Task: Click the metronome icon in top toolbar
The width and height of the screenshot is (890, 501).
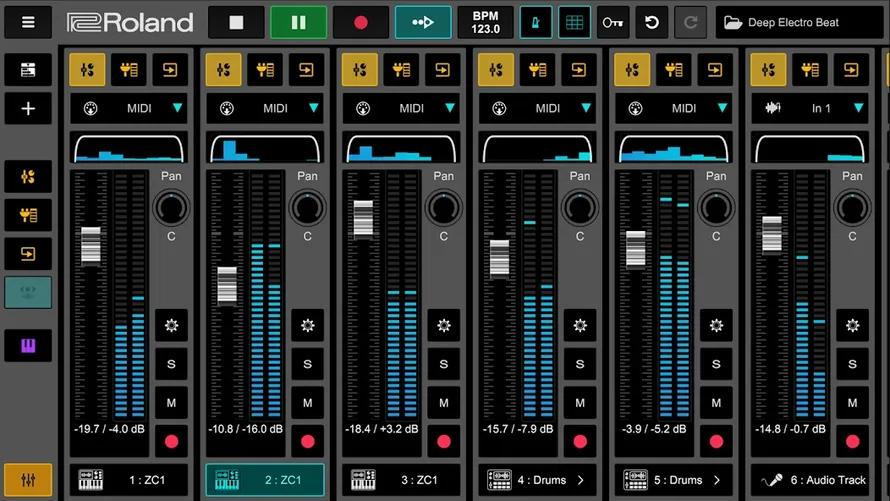Action: coord(535,22)
